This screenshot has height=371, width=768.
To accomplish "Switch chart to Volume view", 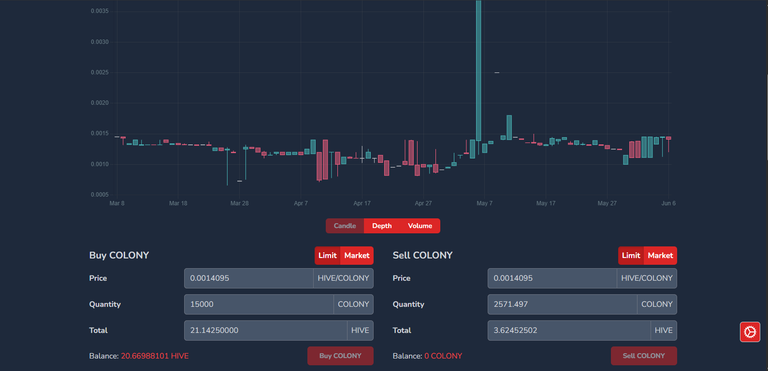I will pyautogui.click(x=420, y=226).
